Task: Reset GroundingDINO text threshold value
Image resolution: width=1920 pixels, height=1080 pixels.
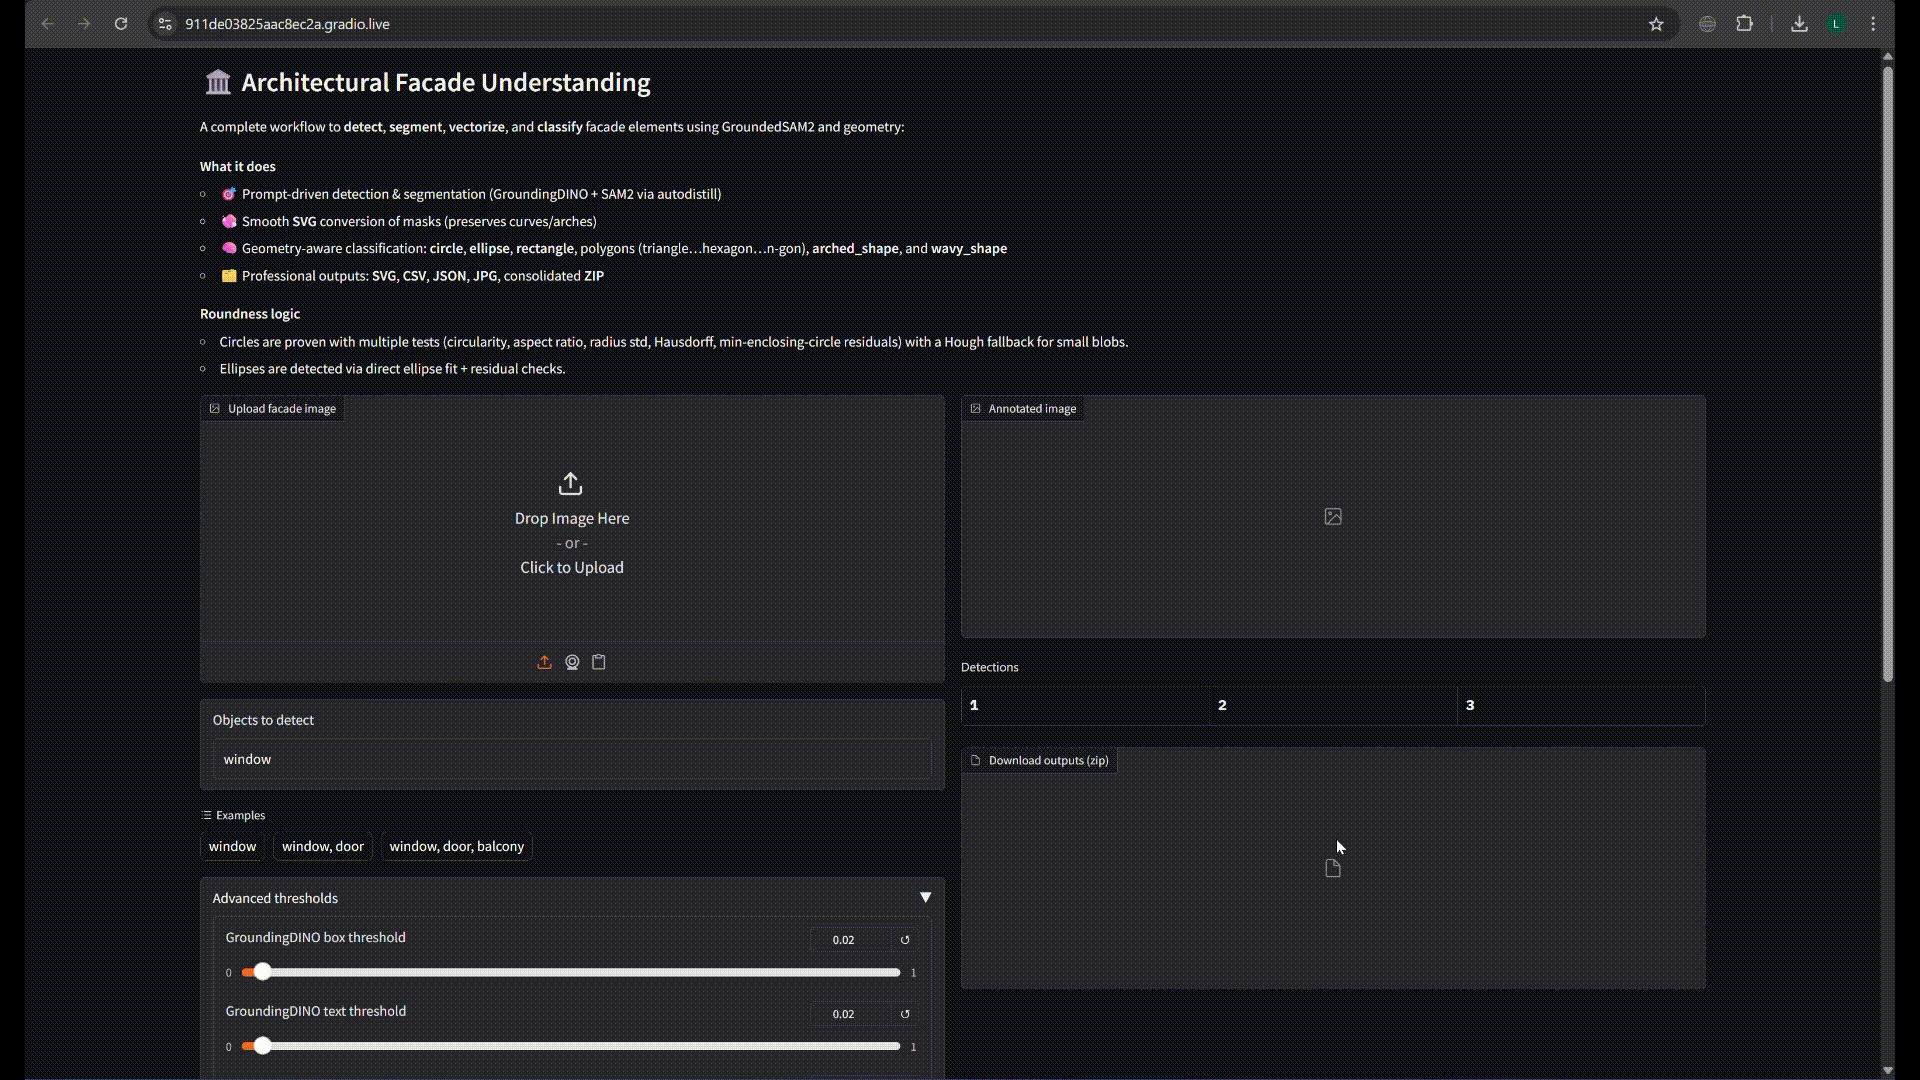Action: [x=905, y=1014]
